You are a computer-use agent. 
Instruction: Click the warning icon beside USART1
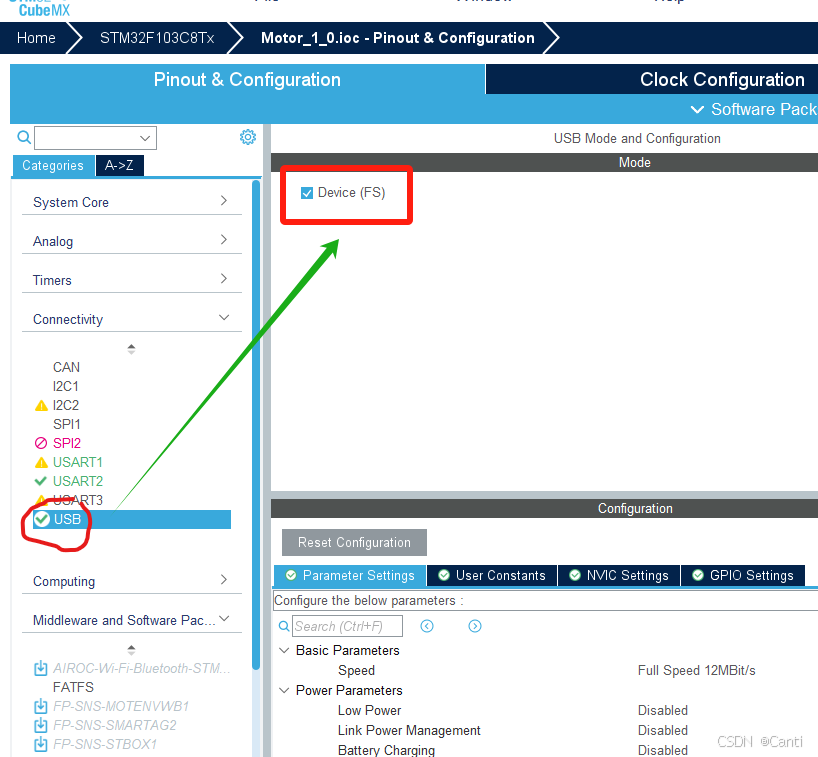click(x=41, y=462)
